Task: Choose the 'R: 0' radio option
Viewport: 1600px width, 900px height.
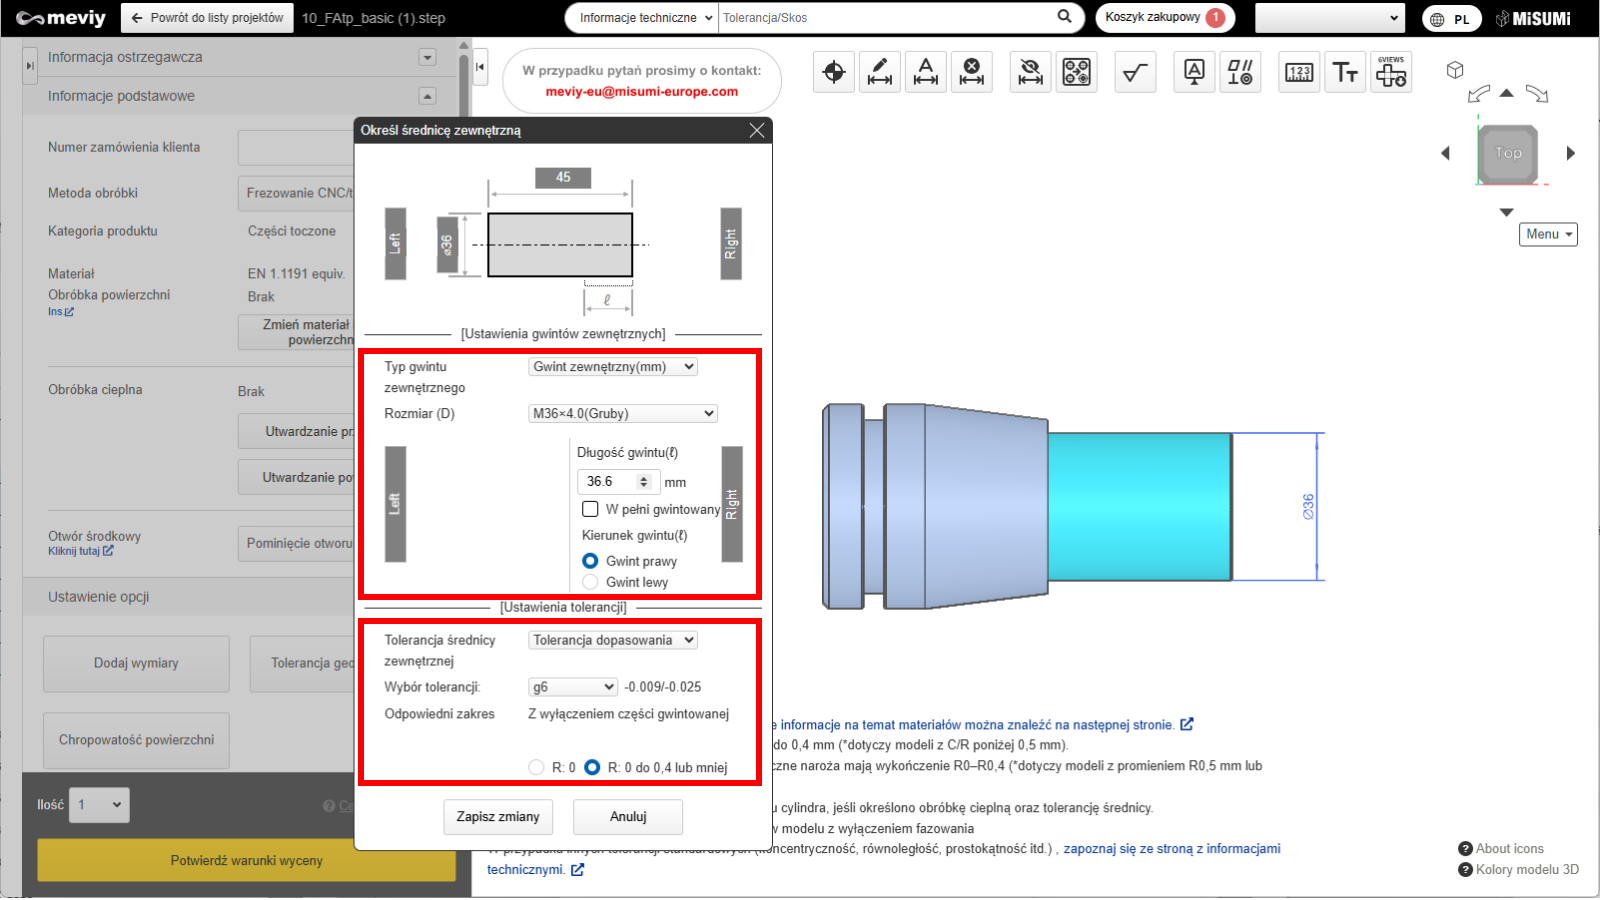Action: [536, 767]
